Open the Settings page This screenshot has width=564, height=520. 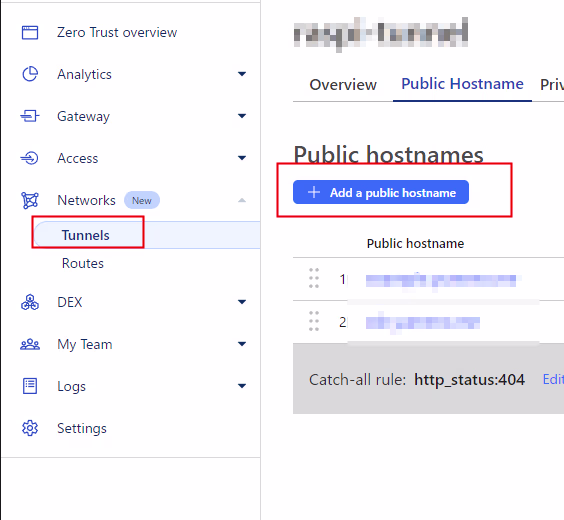(82, 428)
